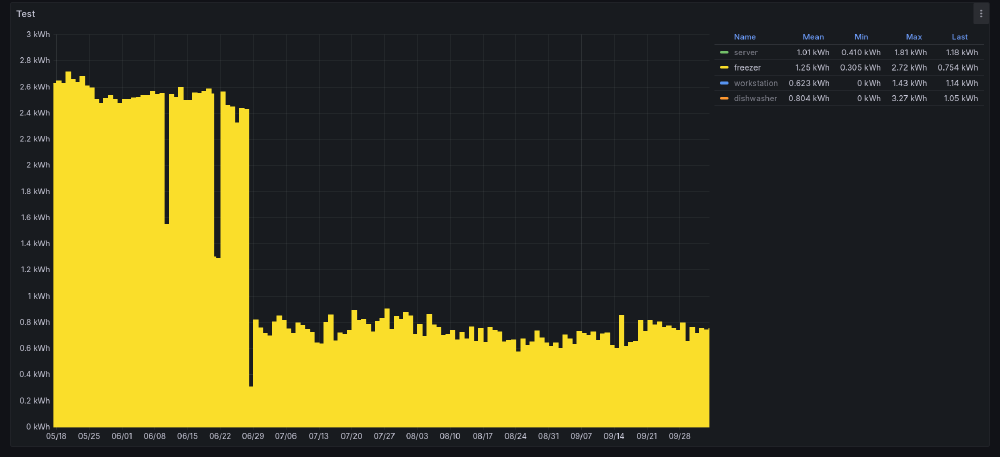Viewport: 1000px width, 457px height.
Task: Toggle the freezer series in legend
Action: 747,68
